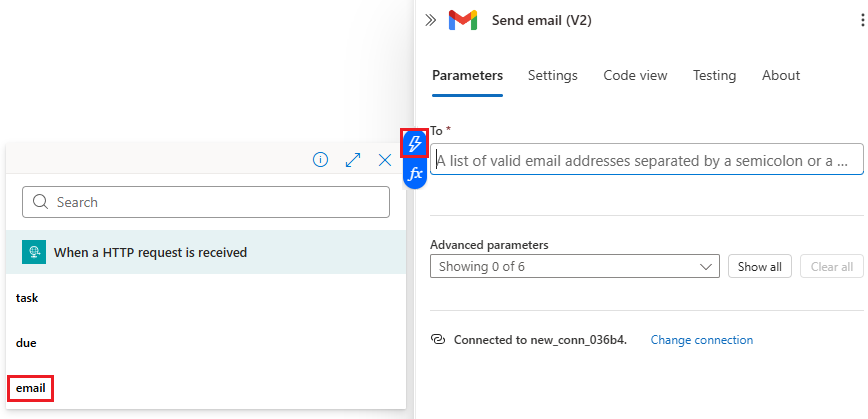The height and width of the screenshot is (419, 868).
Task: Switch to the Parameters tab
Action: tap(467, 75)
